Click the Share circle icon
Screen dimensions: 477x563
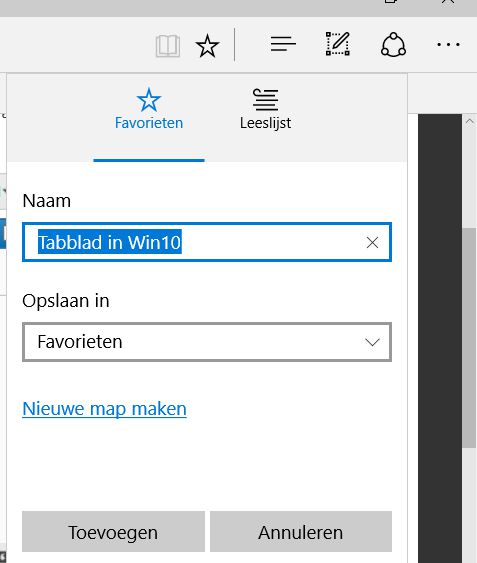pyautogui.click(x=393, y=45)
